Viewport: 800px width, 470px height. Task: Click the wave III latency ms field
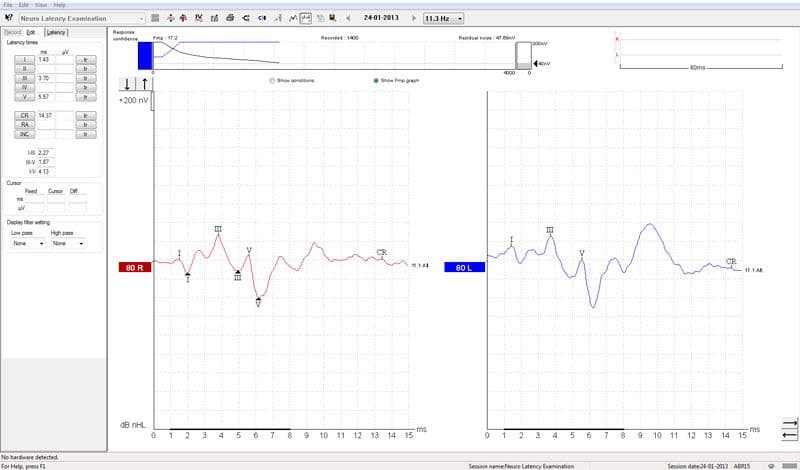pos(47,79)
